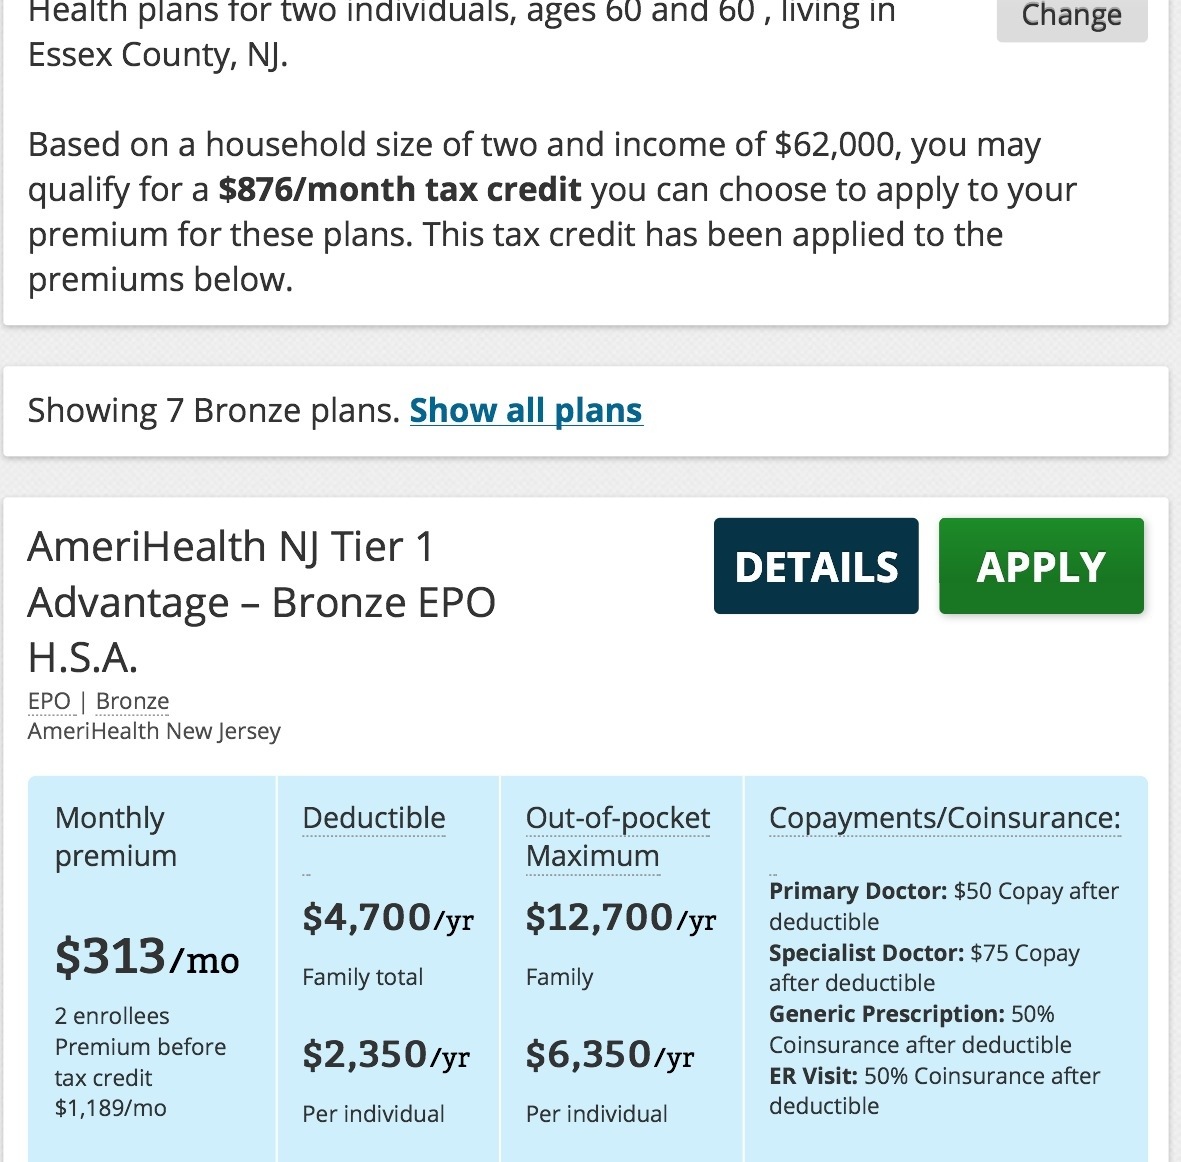Click the $6,350/yr per-individual out-of-pocket amount

tap(609, 1055)
